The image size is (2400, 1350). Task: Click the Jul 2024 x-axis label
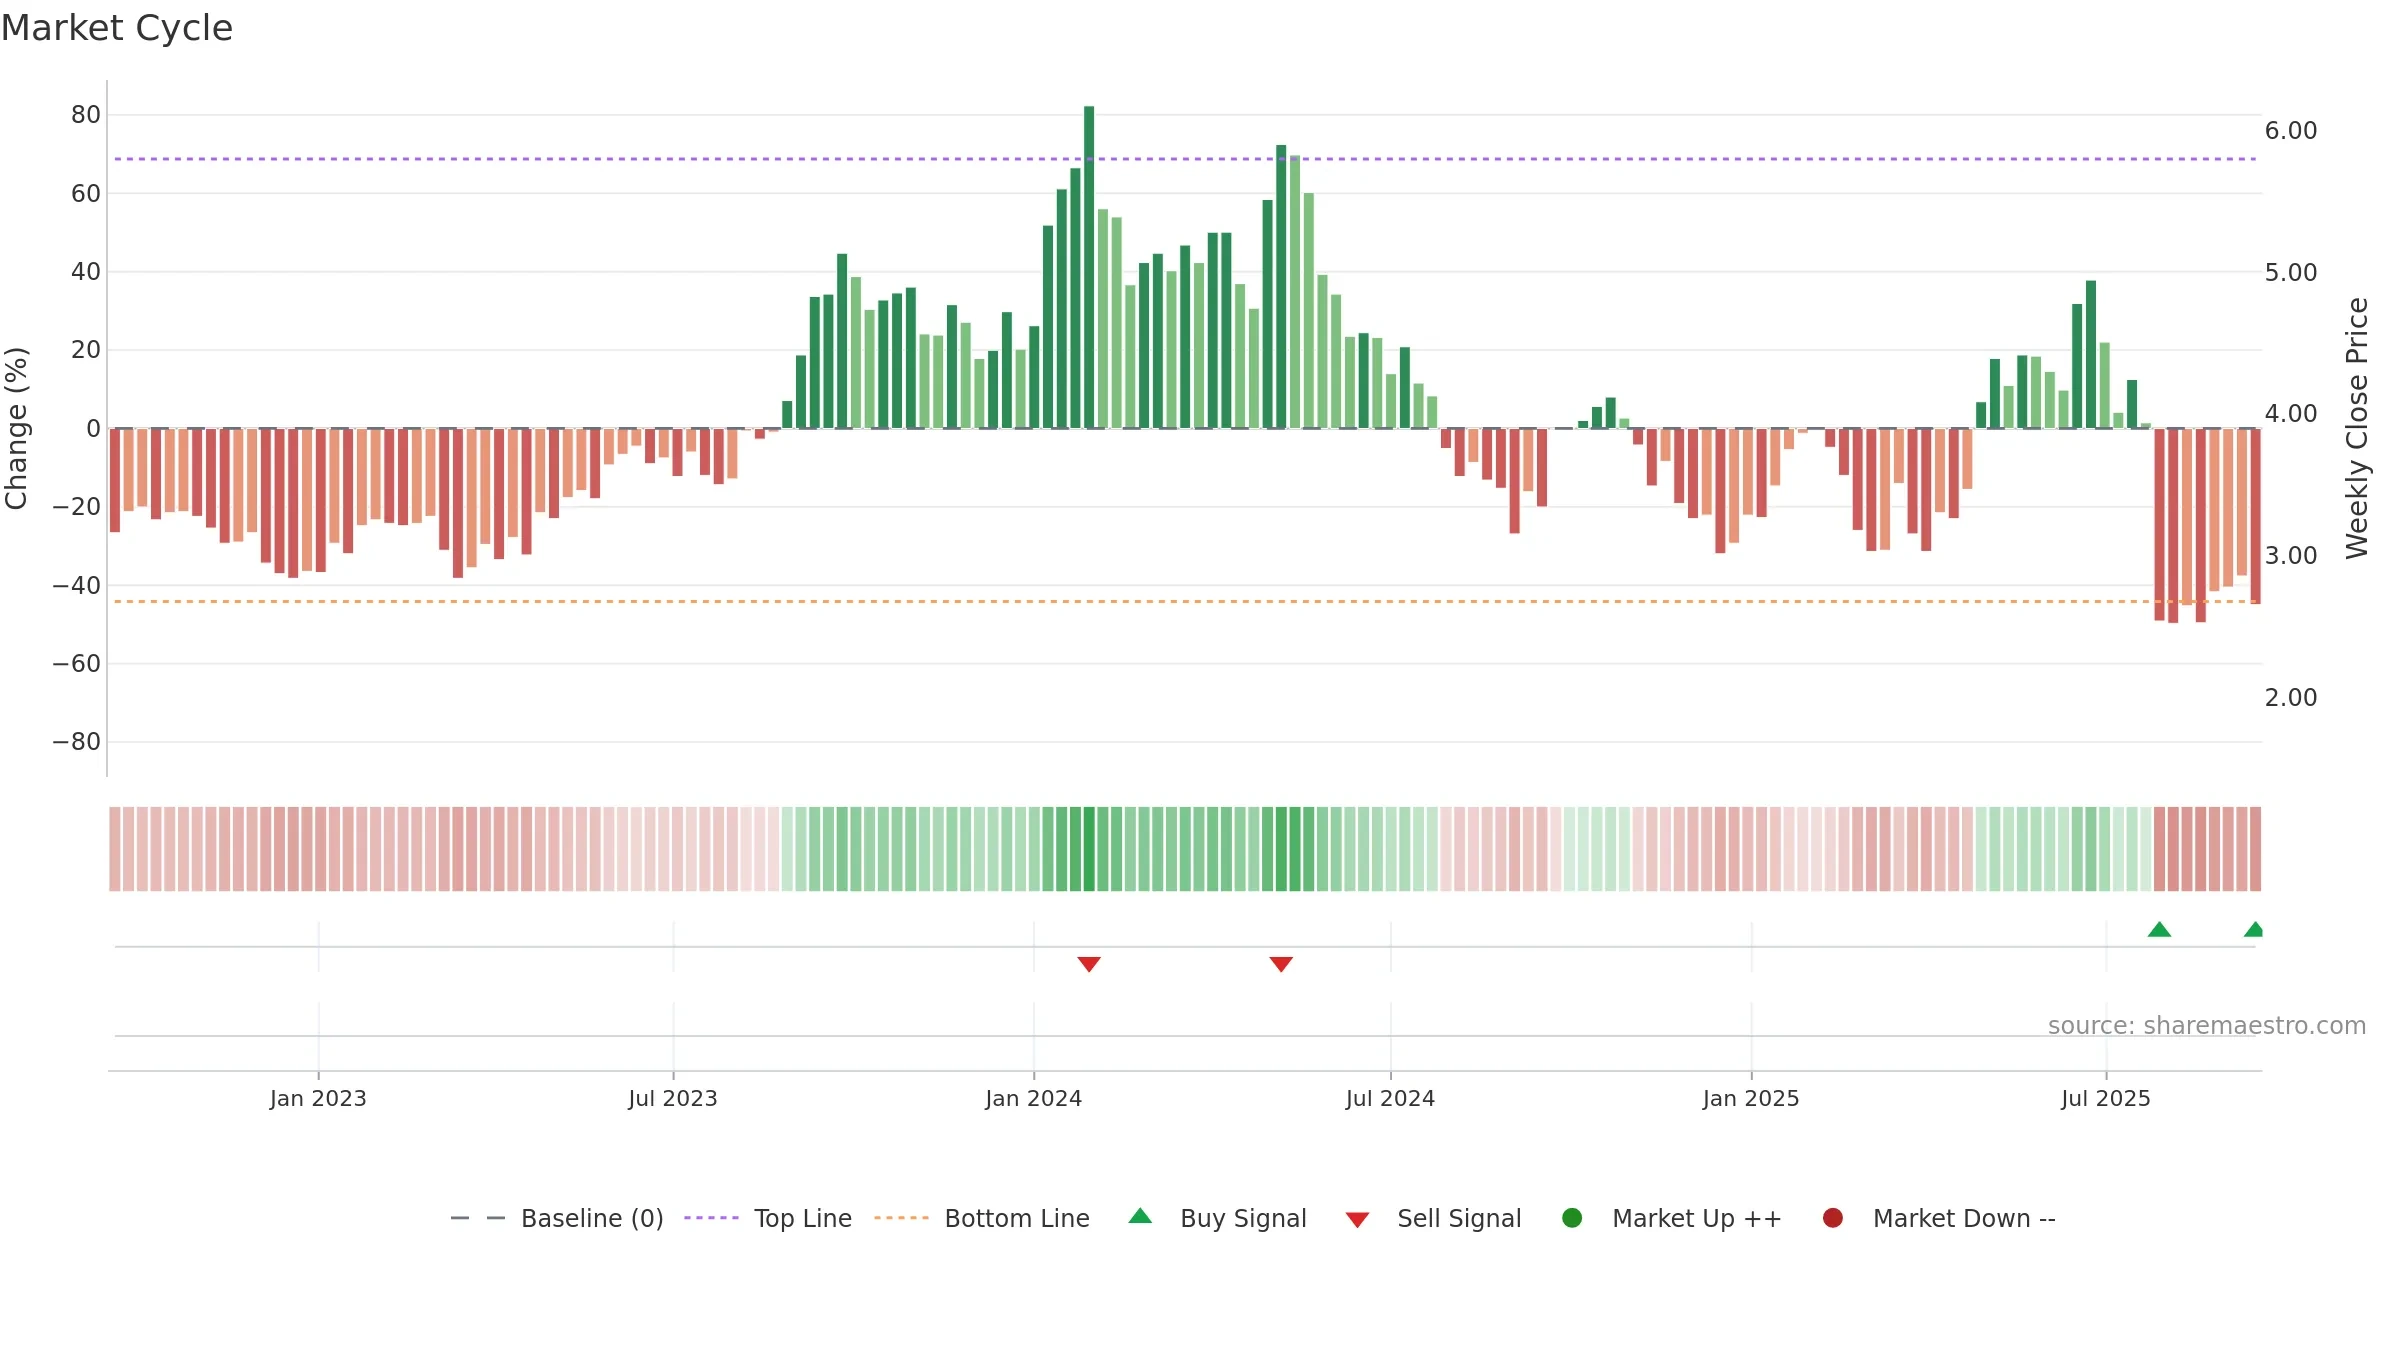click(1390, 1098)
